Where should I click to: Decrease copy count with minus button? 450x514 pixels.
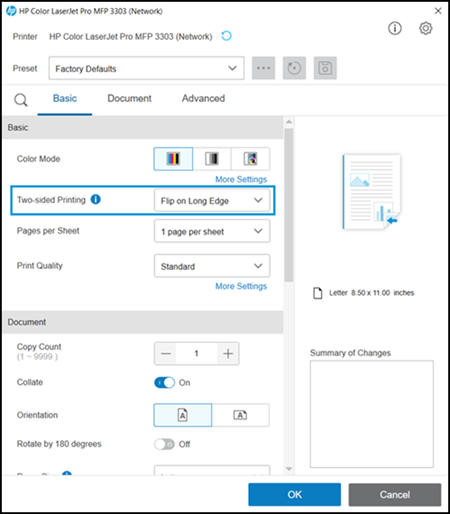pyautogui.click(x=166, y=353)
